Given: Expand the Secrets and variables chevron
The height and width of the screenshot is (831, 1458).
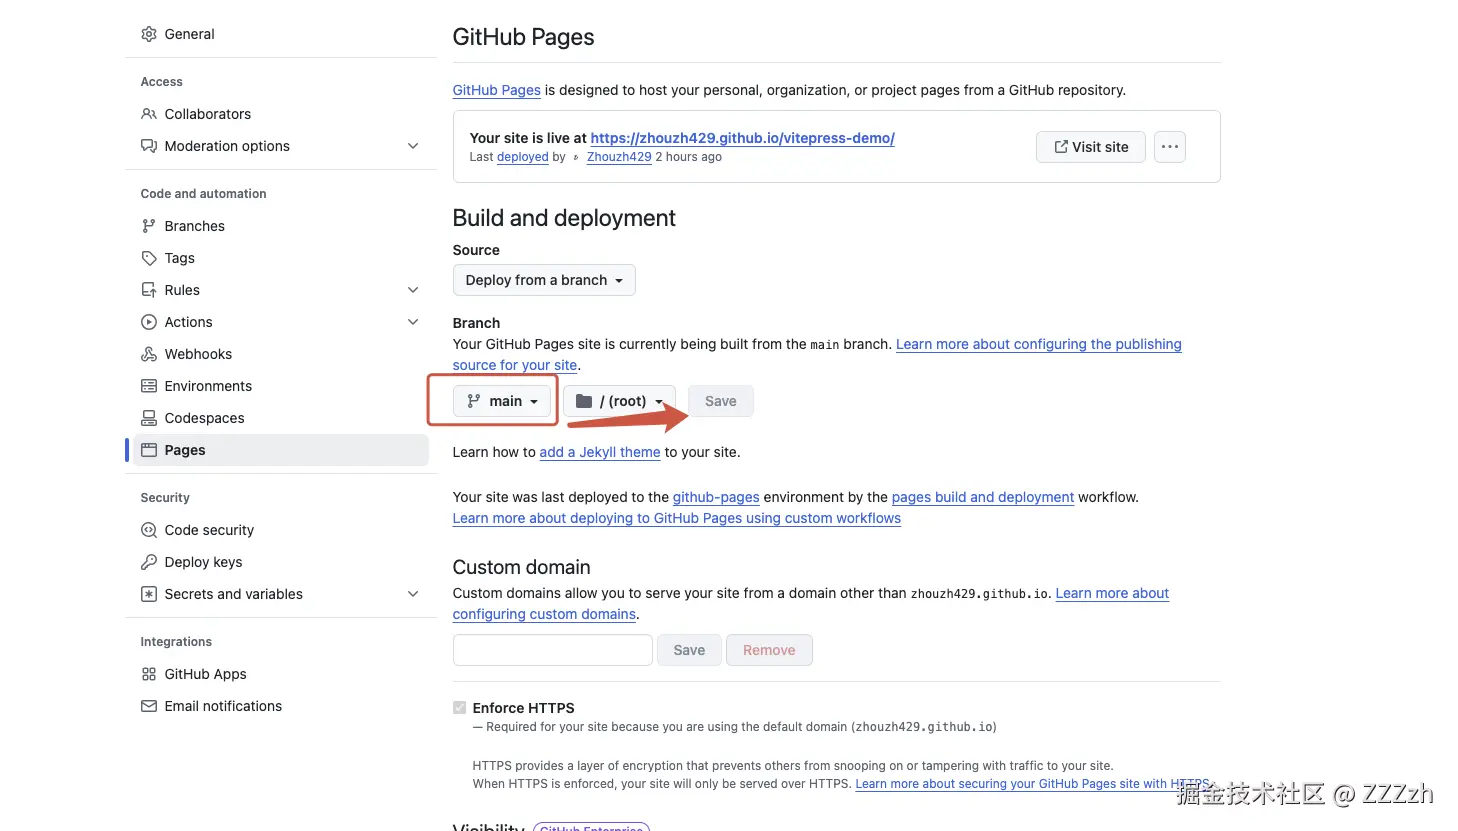Looking at the screenshot, I should (x=413, y=594).
